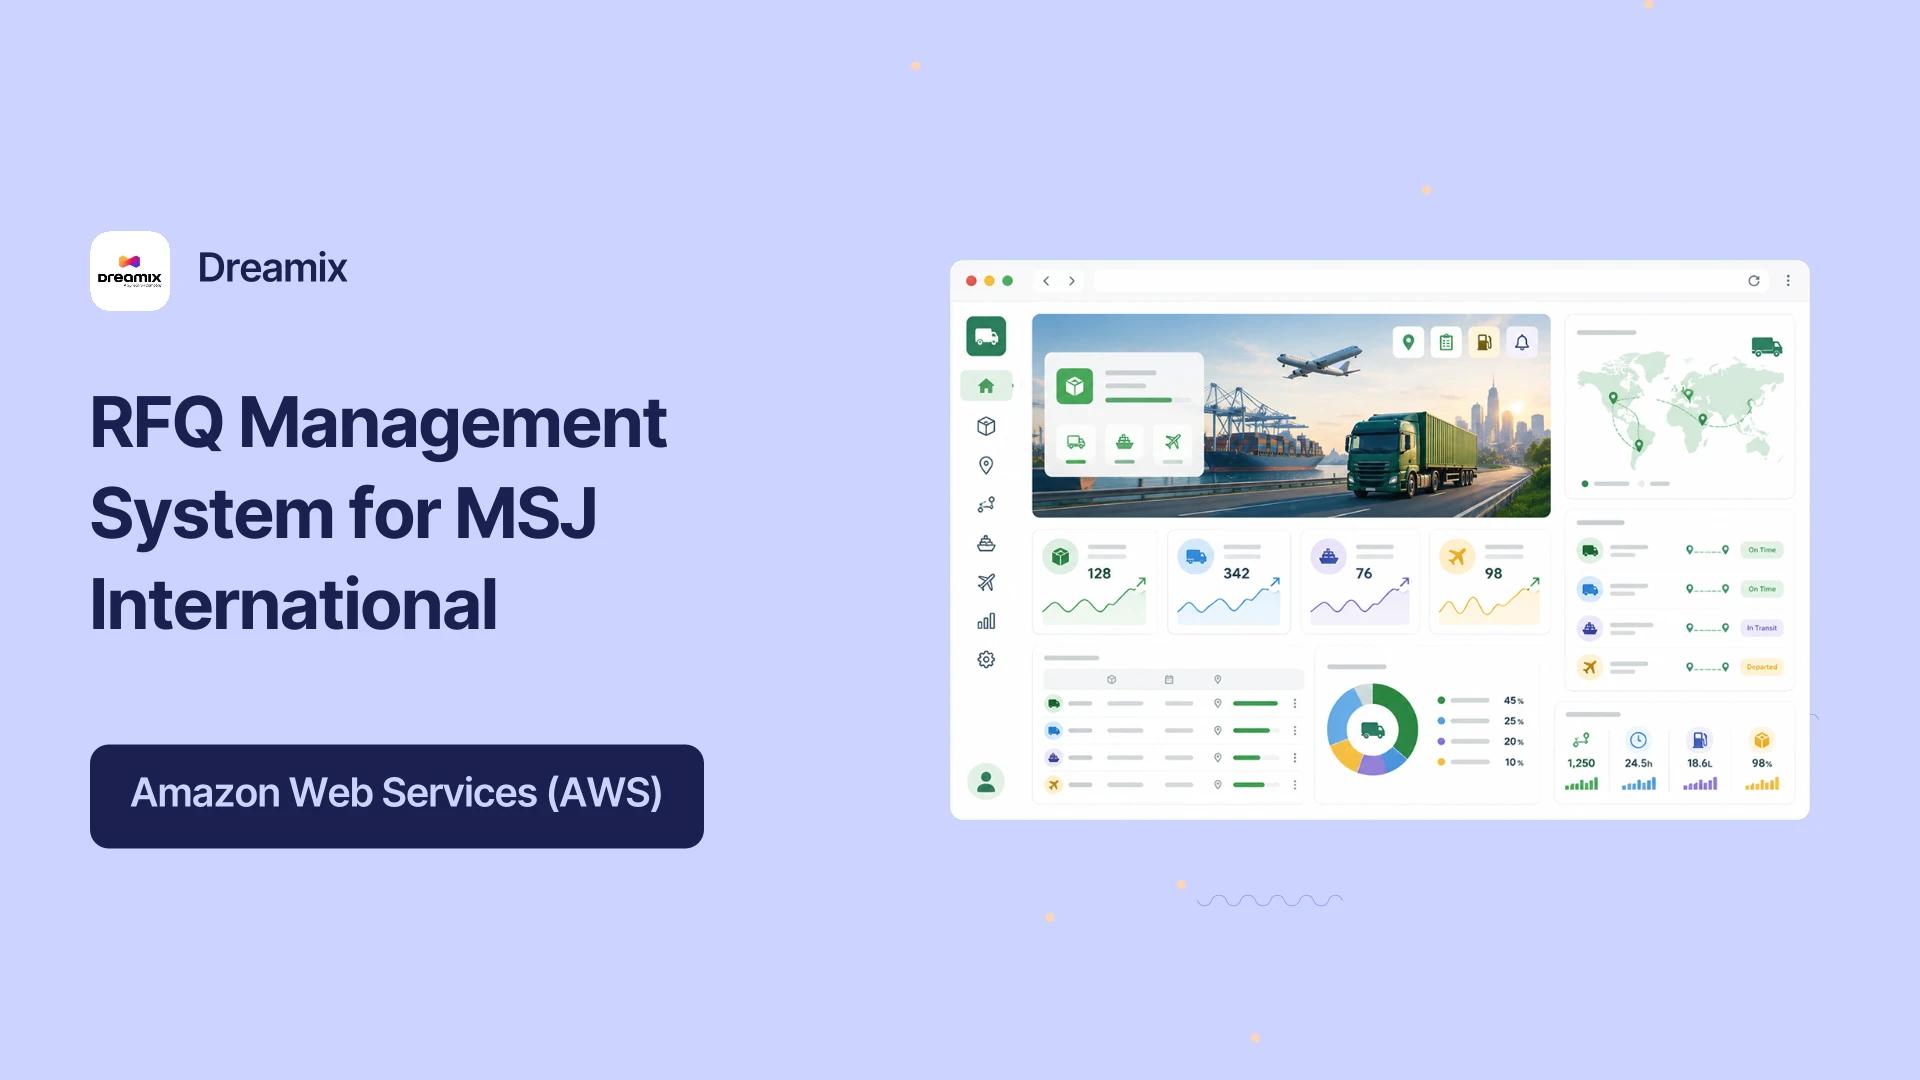Click the 18.6L fuel metric
This screenshot has width=1920, height=1080.
(x=1700, y=761)
